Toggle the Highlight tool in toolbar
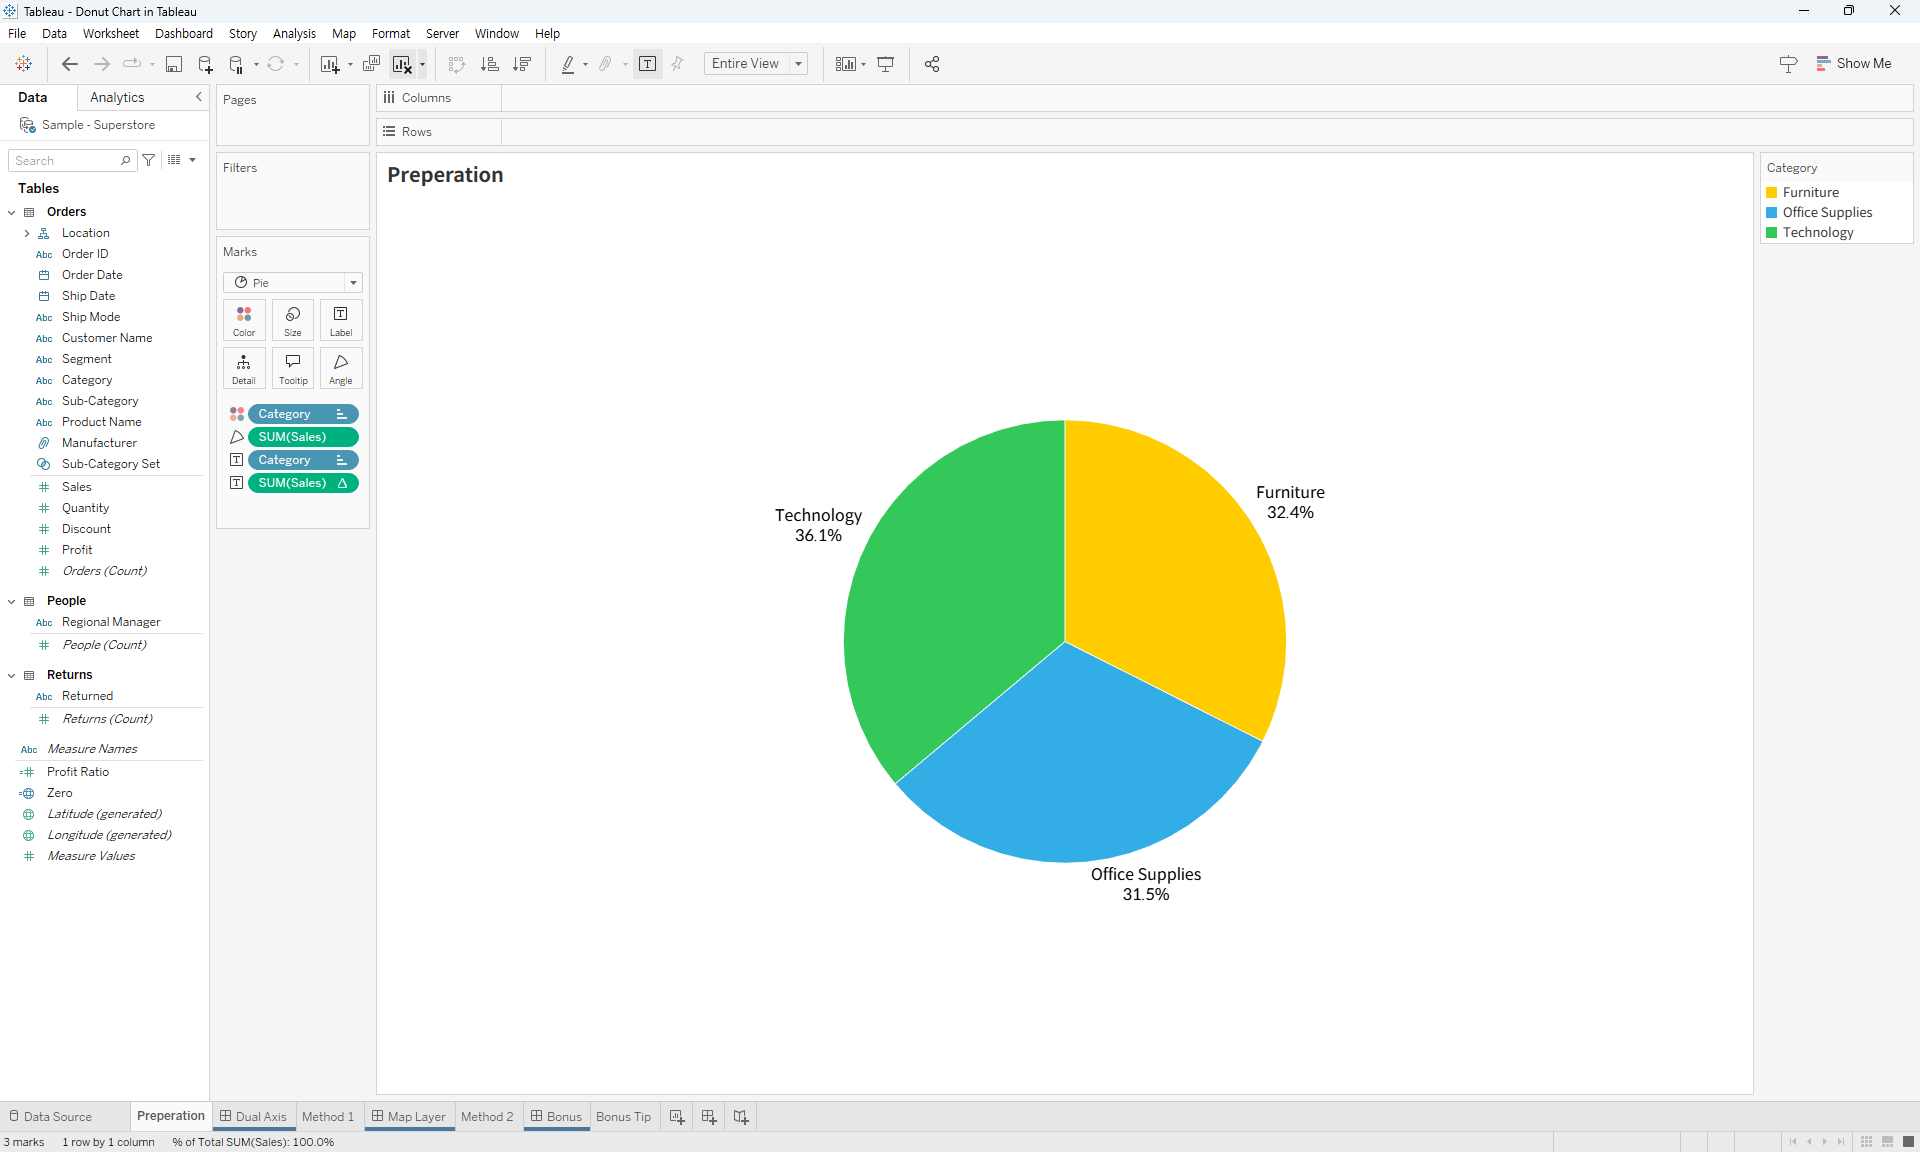Viewport: 1920px width, 1152px height. (568, 64)
